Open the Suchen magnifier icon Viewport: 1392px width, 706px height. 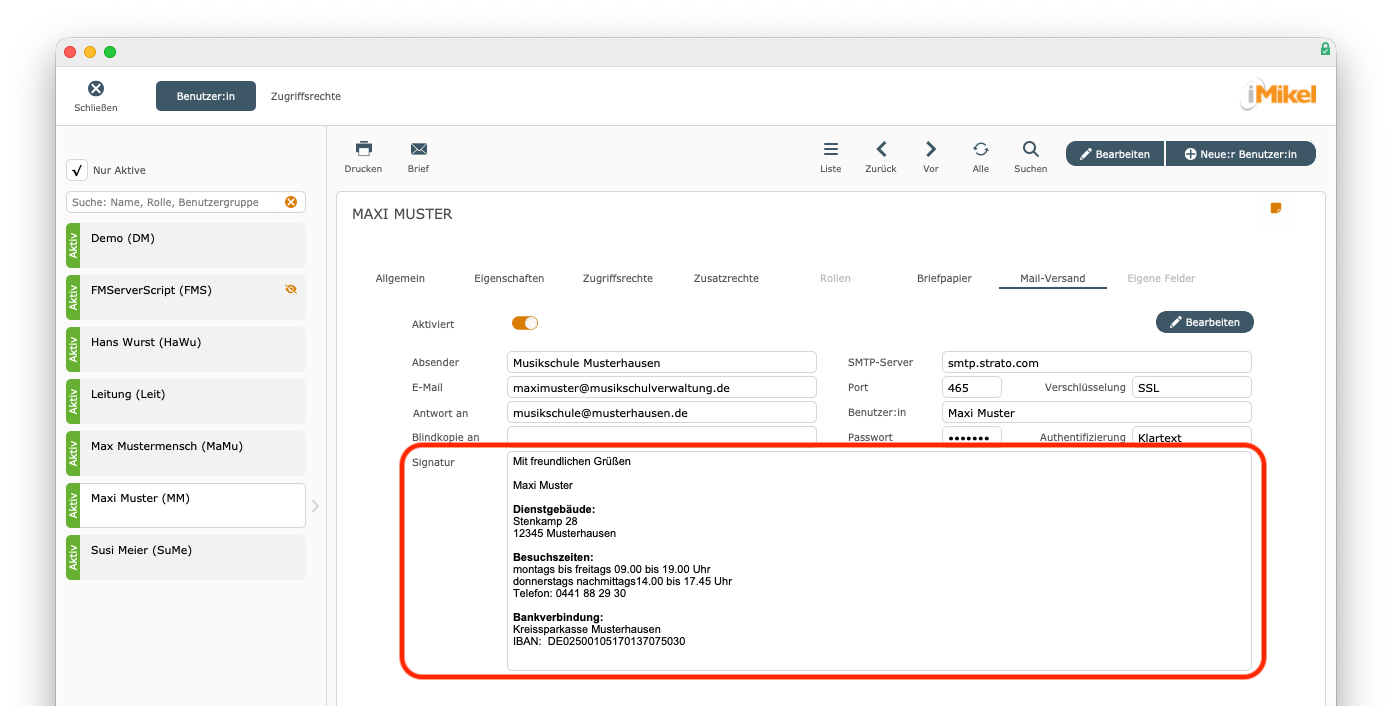tap(1031, 149)
